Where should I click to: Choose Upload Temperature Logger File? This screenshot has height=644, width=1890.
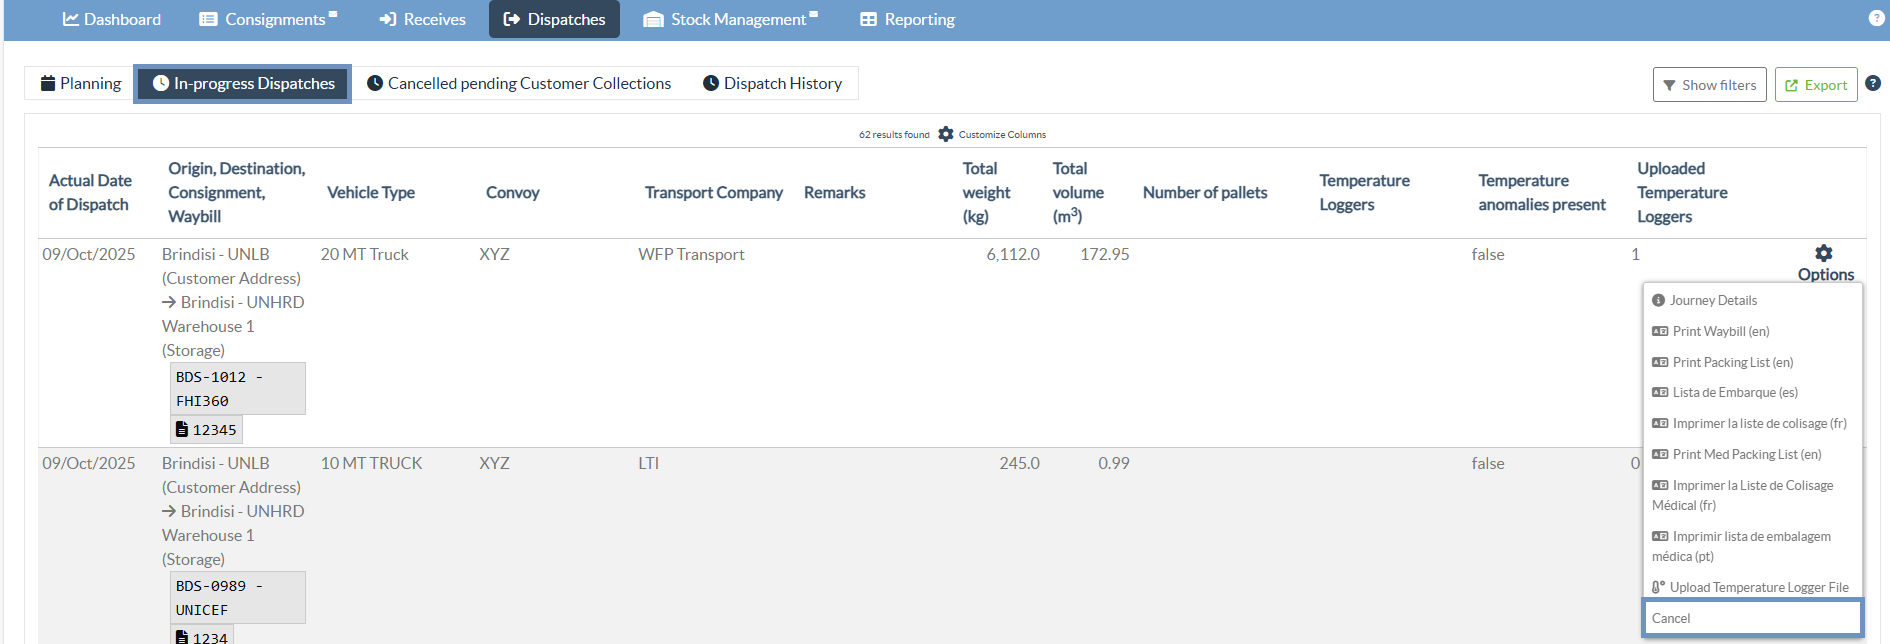tap(1758, 587)
